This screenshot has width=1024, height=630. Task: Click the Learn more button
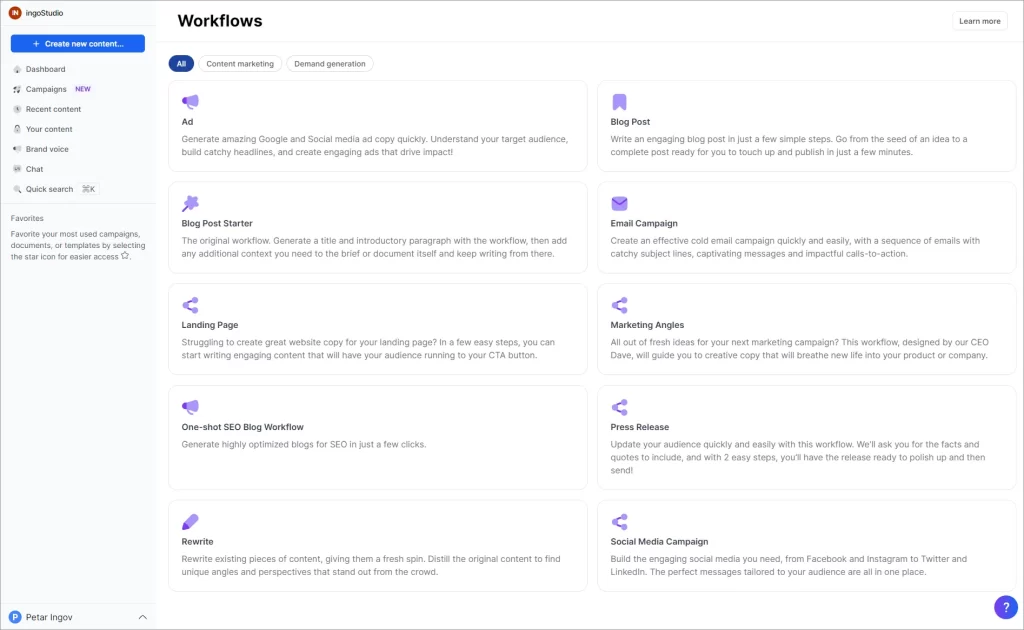point(979,20)
